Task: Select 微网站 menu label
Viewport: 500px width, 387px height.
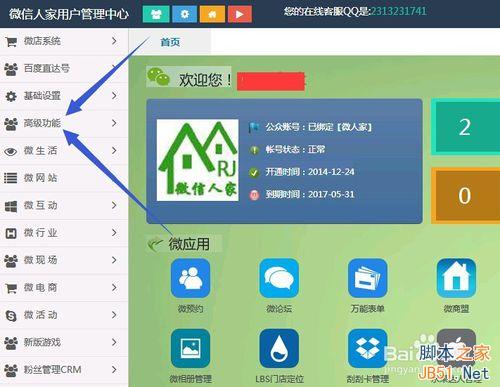Action: click(40, 178)
